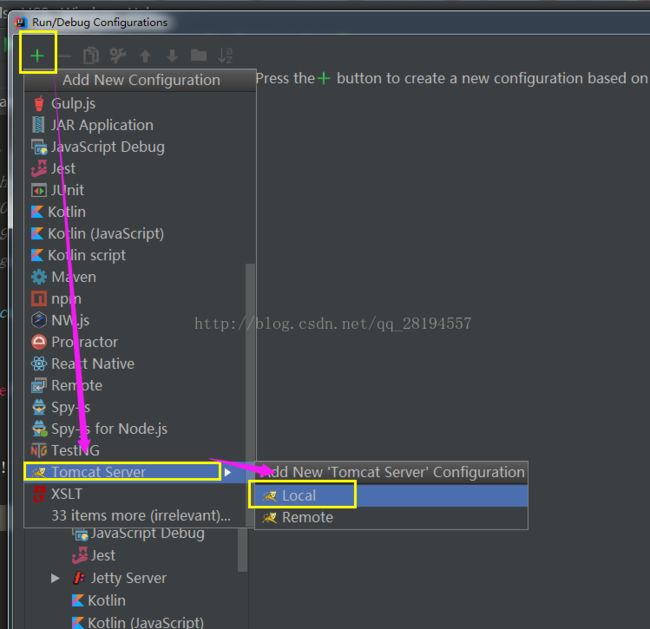This screenshot has height=629, width=650.
Task: Click the npm red square icon
Action: (39, 299)
